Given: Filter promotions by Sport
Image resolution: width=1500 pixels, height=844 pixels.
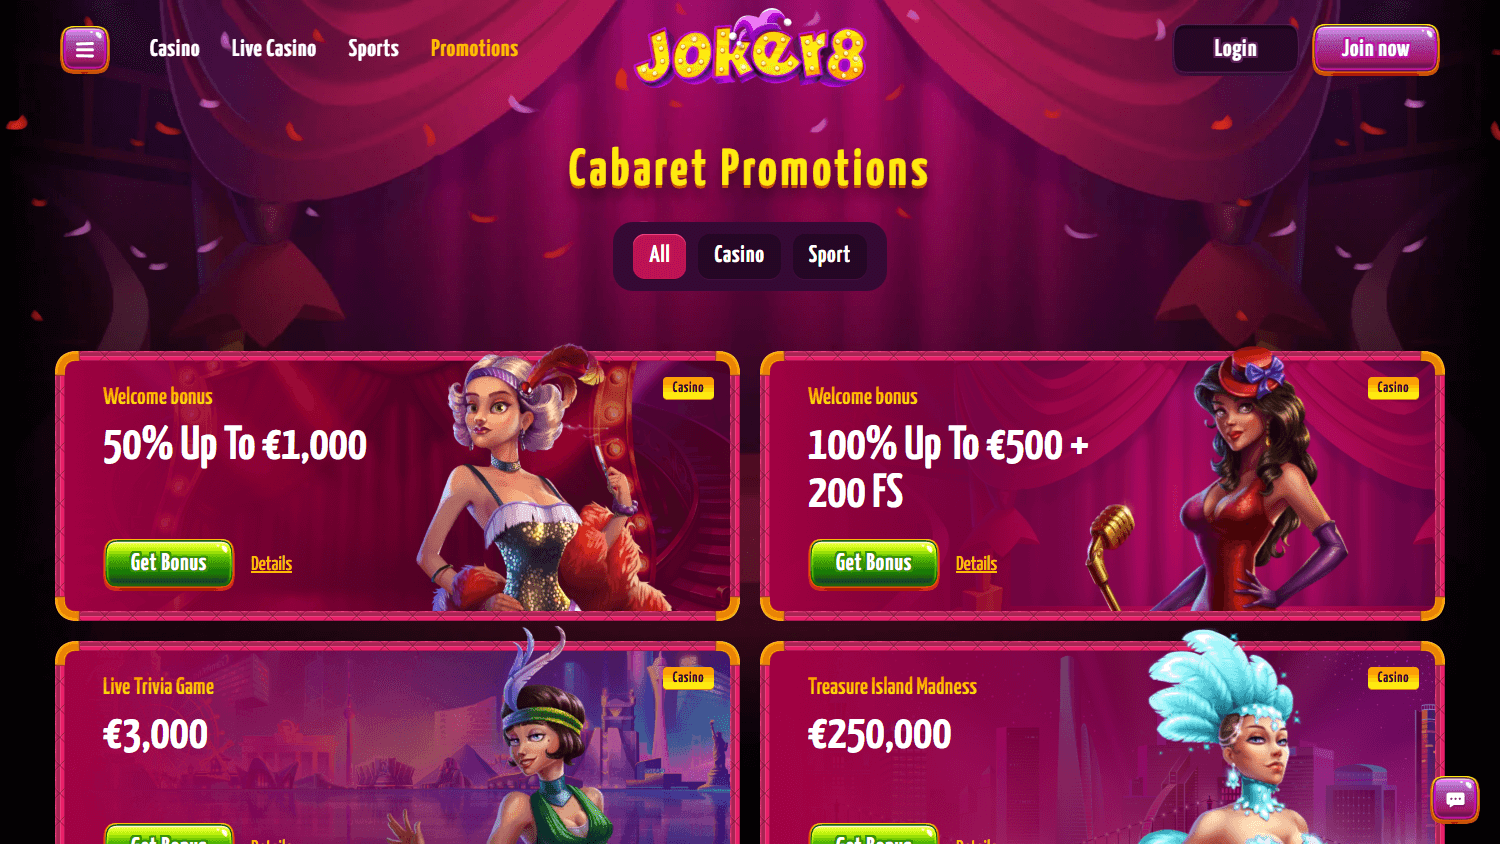Looking at the screenshot, I should pos(829,256).
